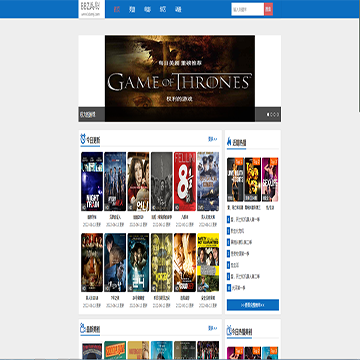Open the fifth navigation tab in the header

pyautogui.click(x=178, y=9)
